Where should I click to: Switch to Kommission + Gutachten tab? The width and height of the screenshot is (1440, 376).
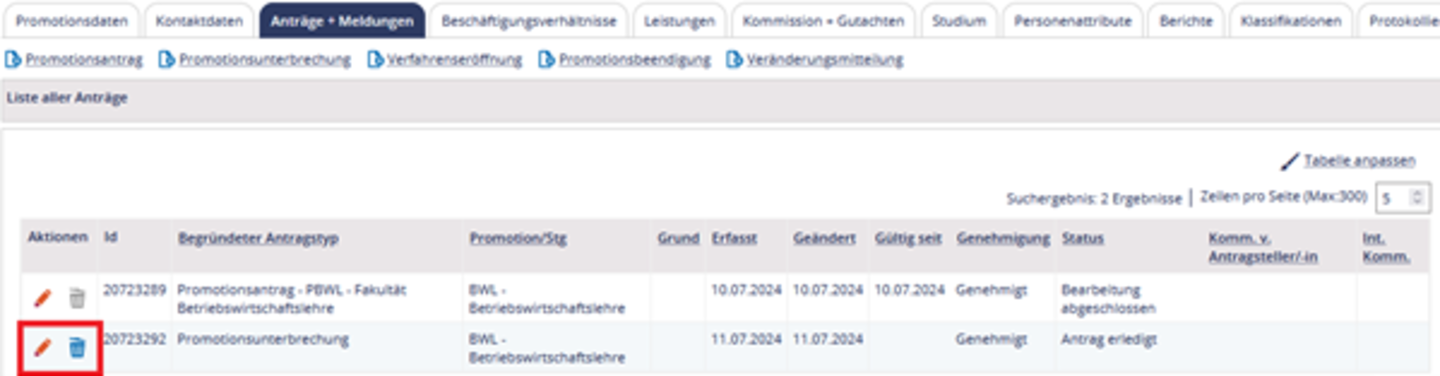tap(823, 21)
